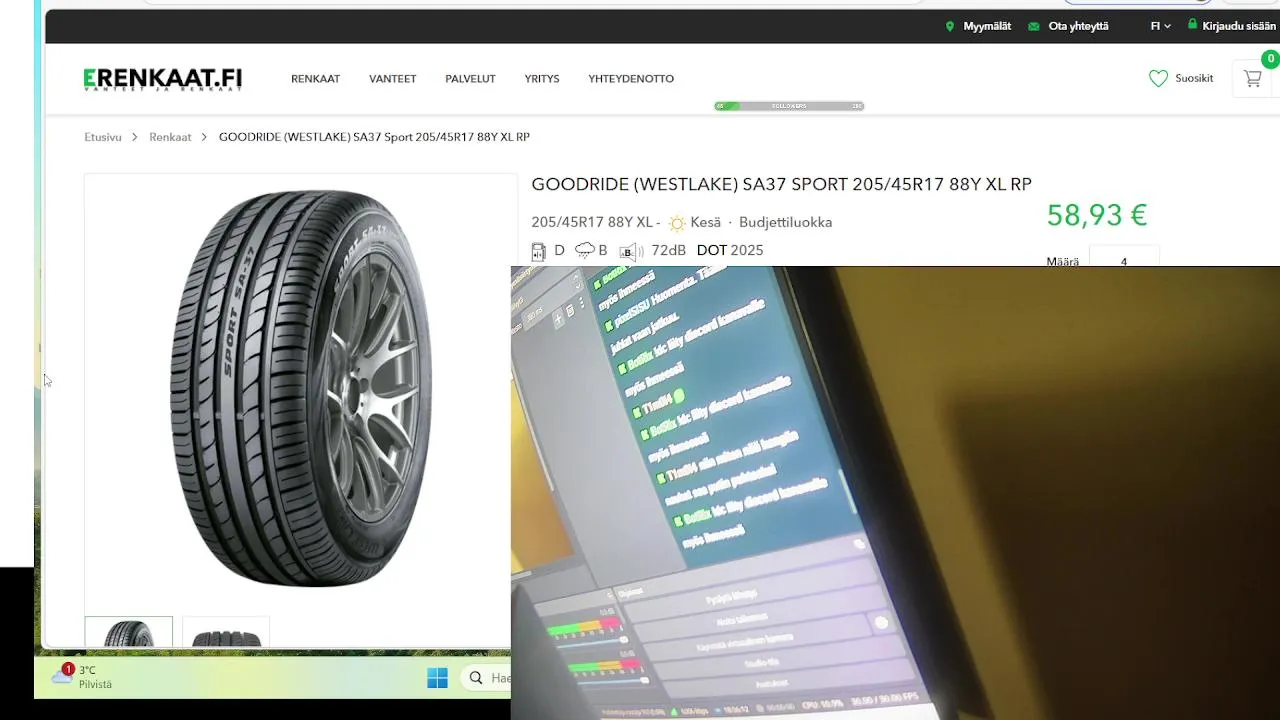Click the Kirjaudu sisään login link
The image size is (1280, 720).
[1231, 26]
